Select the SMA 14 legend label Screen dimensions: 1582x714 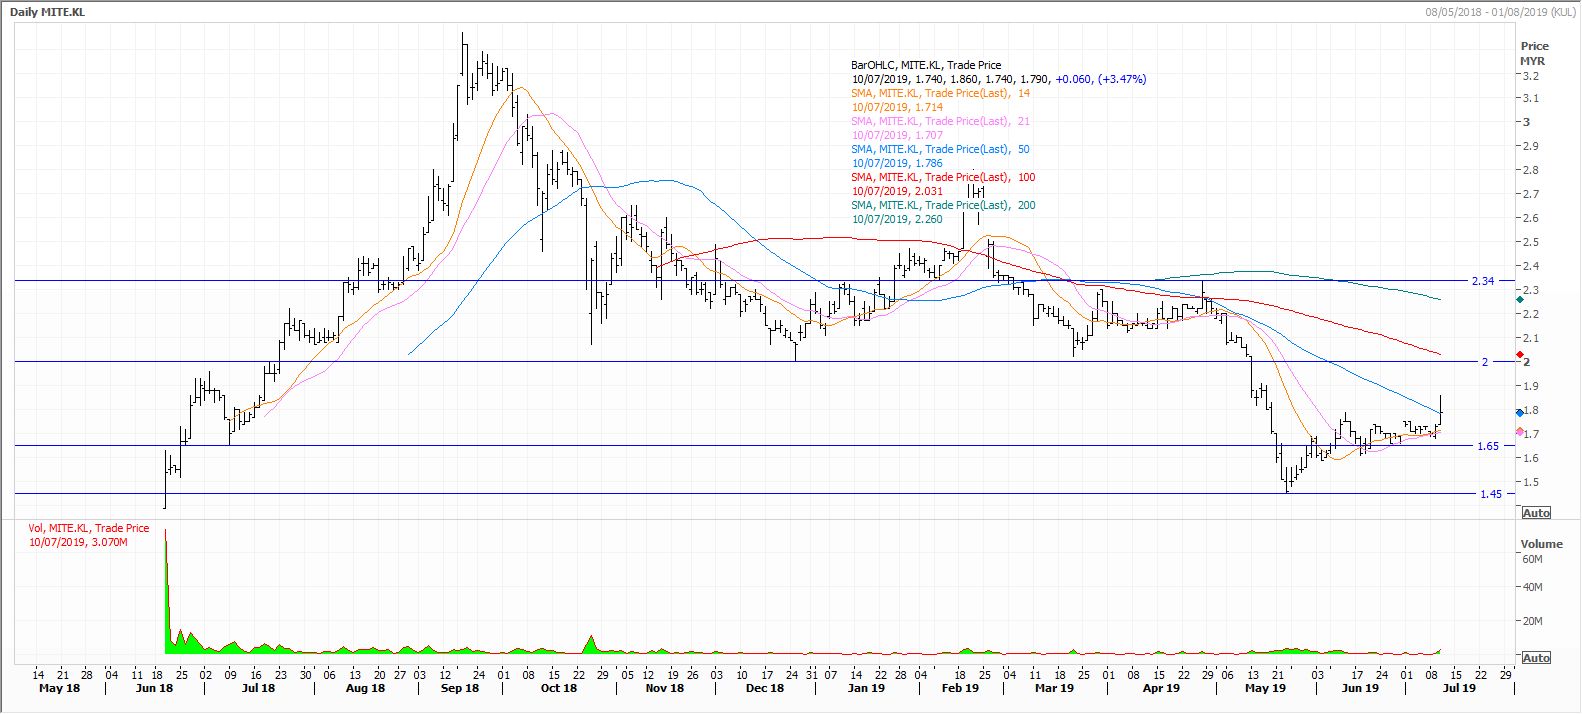[941, 93]
